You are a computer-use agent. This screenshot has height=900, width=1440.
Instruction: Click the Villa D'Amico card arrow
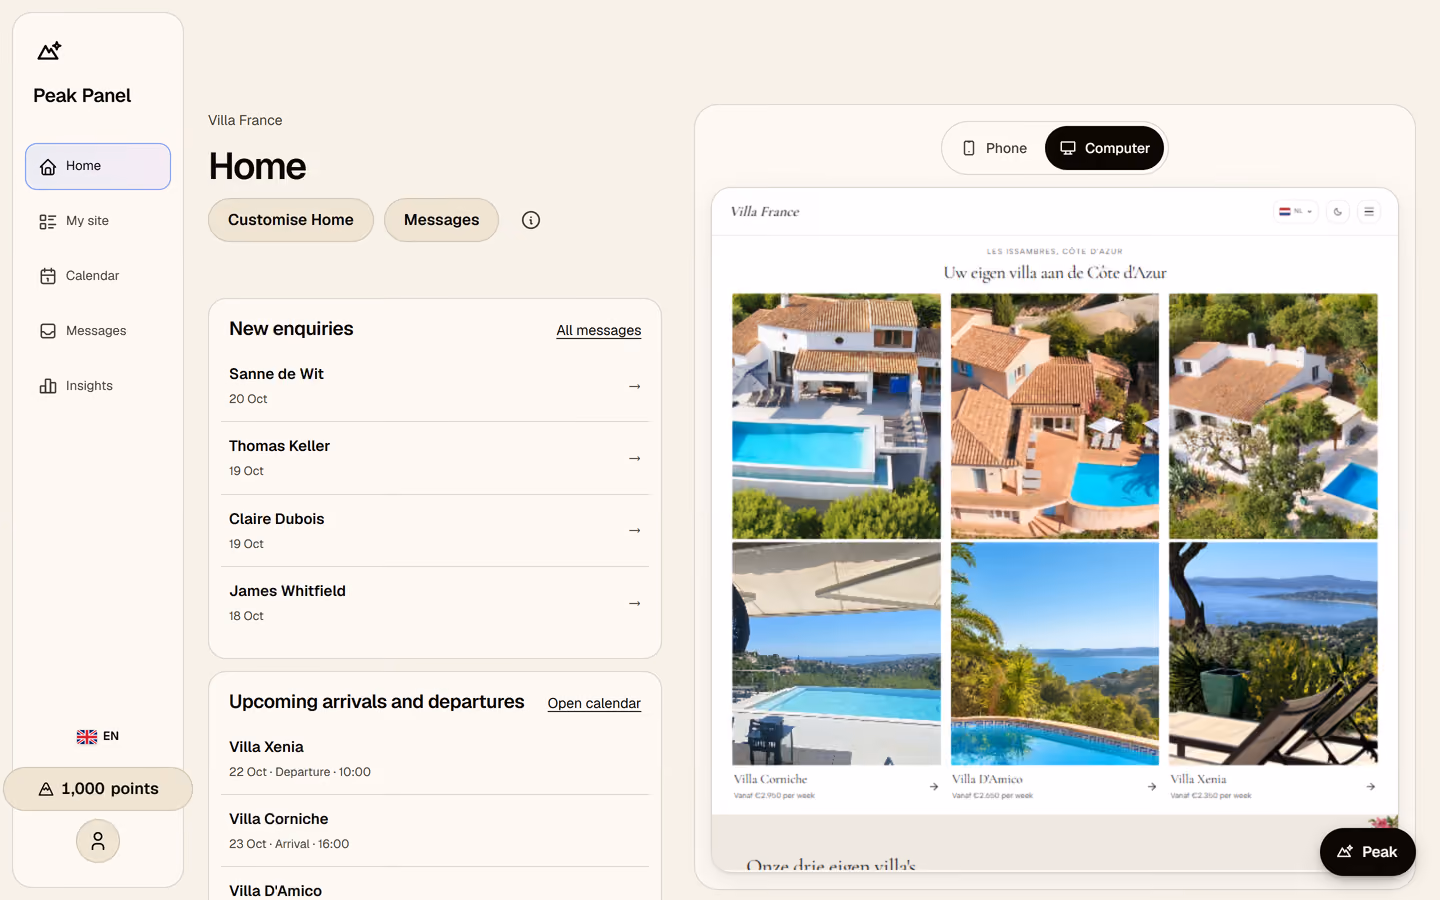pyautogui.click(x=1152, y=787)
